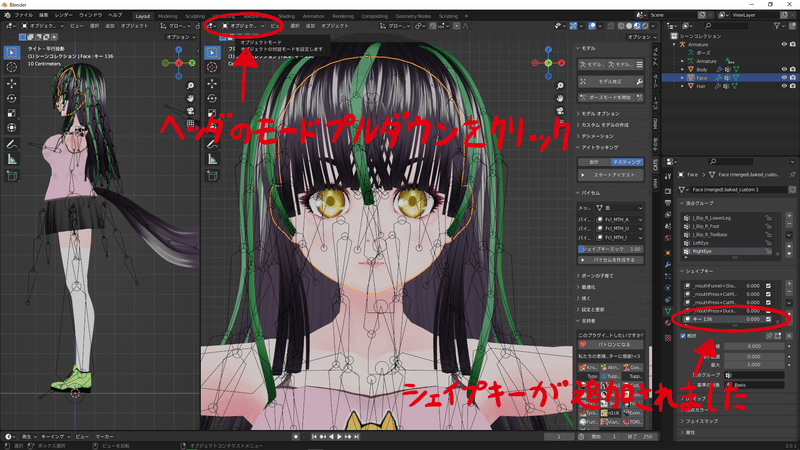The height and width of the screenshot is (450, 800).
Task: Click パトロンになる button
Action: [x=611, y=344]
